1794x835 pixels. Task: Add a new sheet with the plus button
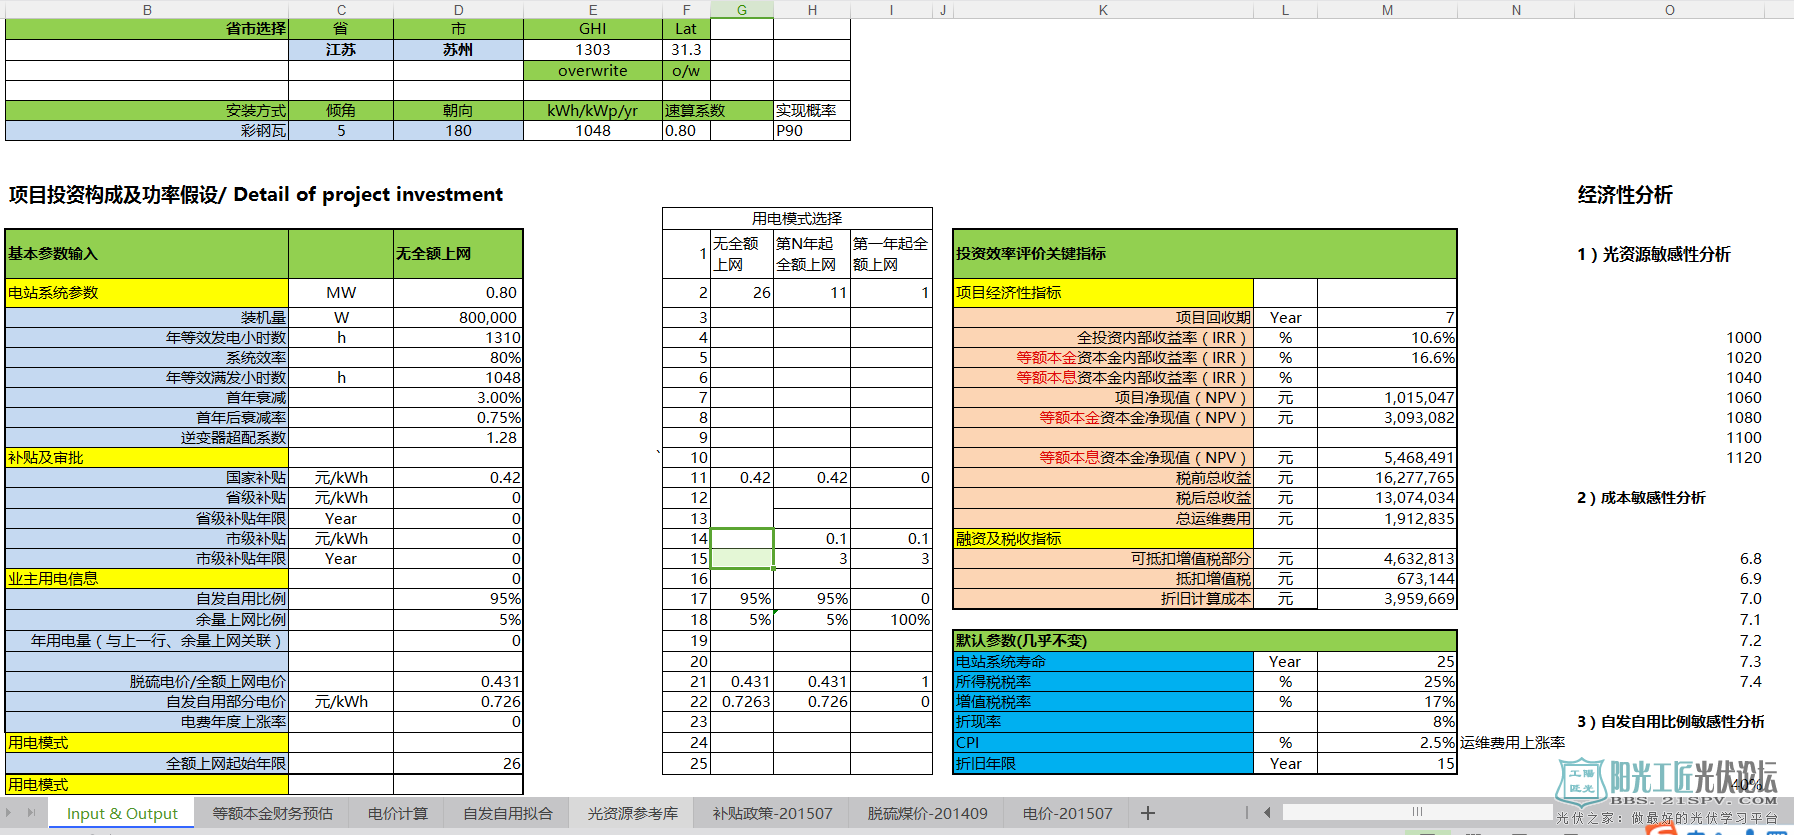1148,813
